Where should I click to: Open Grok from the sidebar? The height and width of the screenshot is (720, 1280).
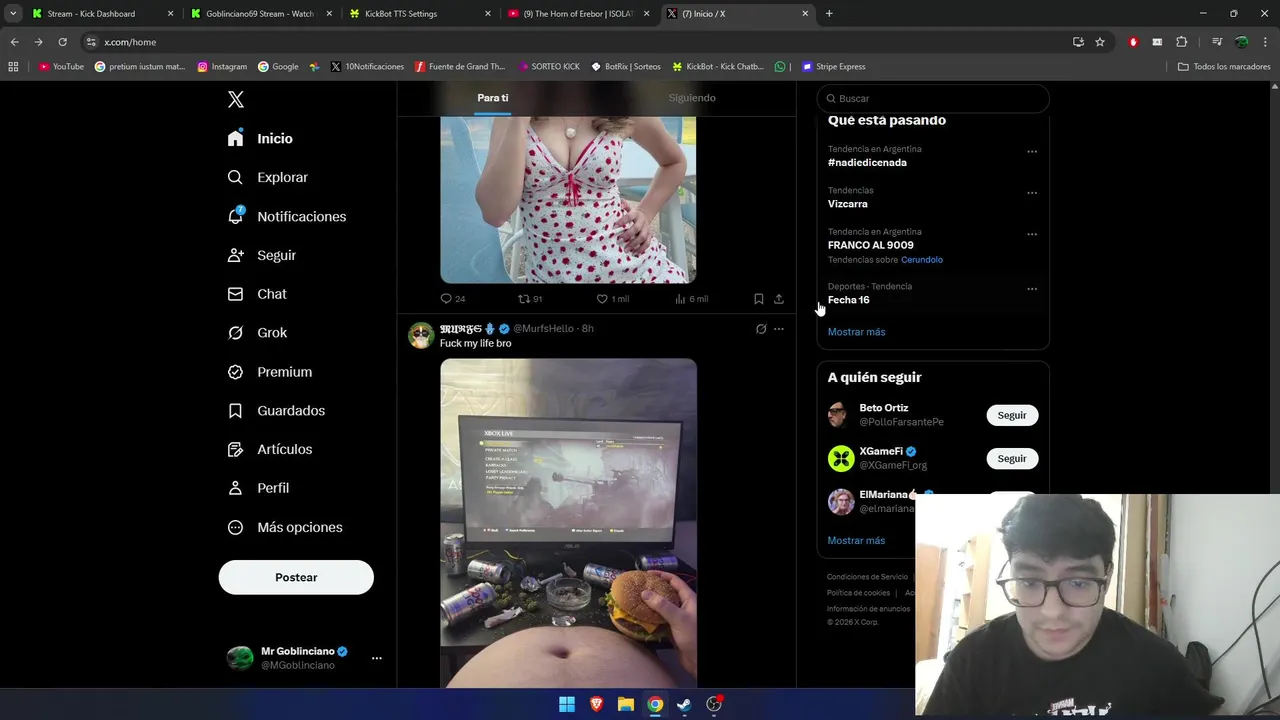[x=257, y=333]
